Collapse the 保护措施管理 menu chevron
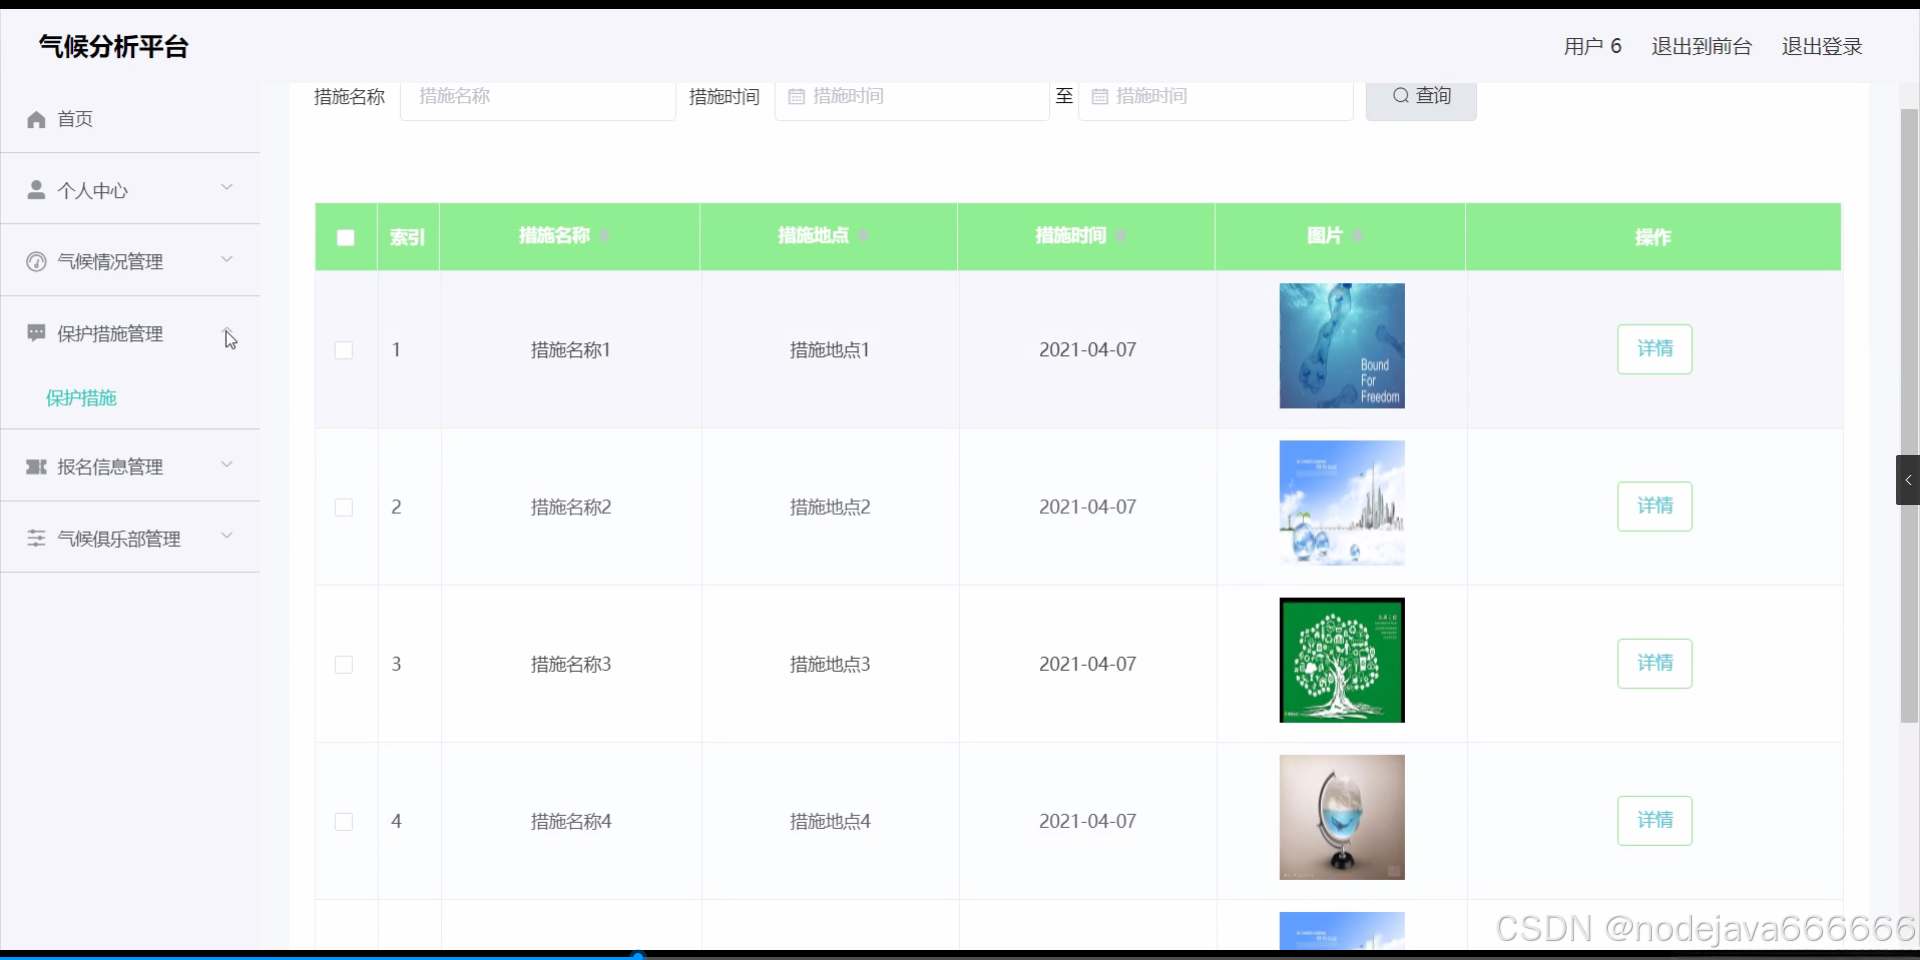Viewport: 1920px width, 960px height. pyautogui.click(x=227, y=333)
